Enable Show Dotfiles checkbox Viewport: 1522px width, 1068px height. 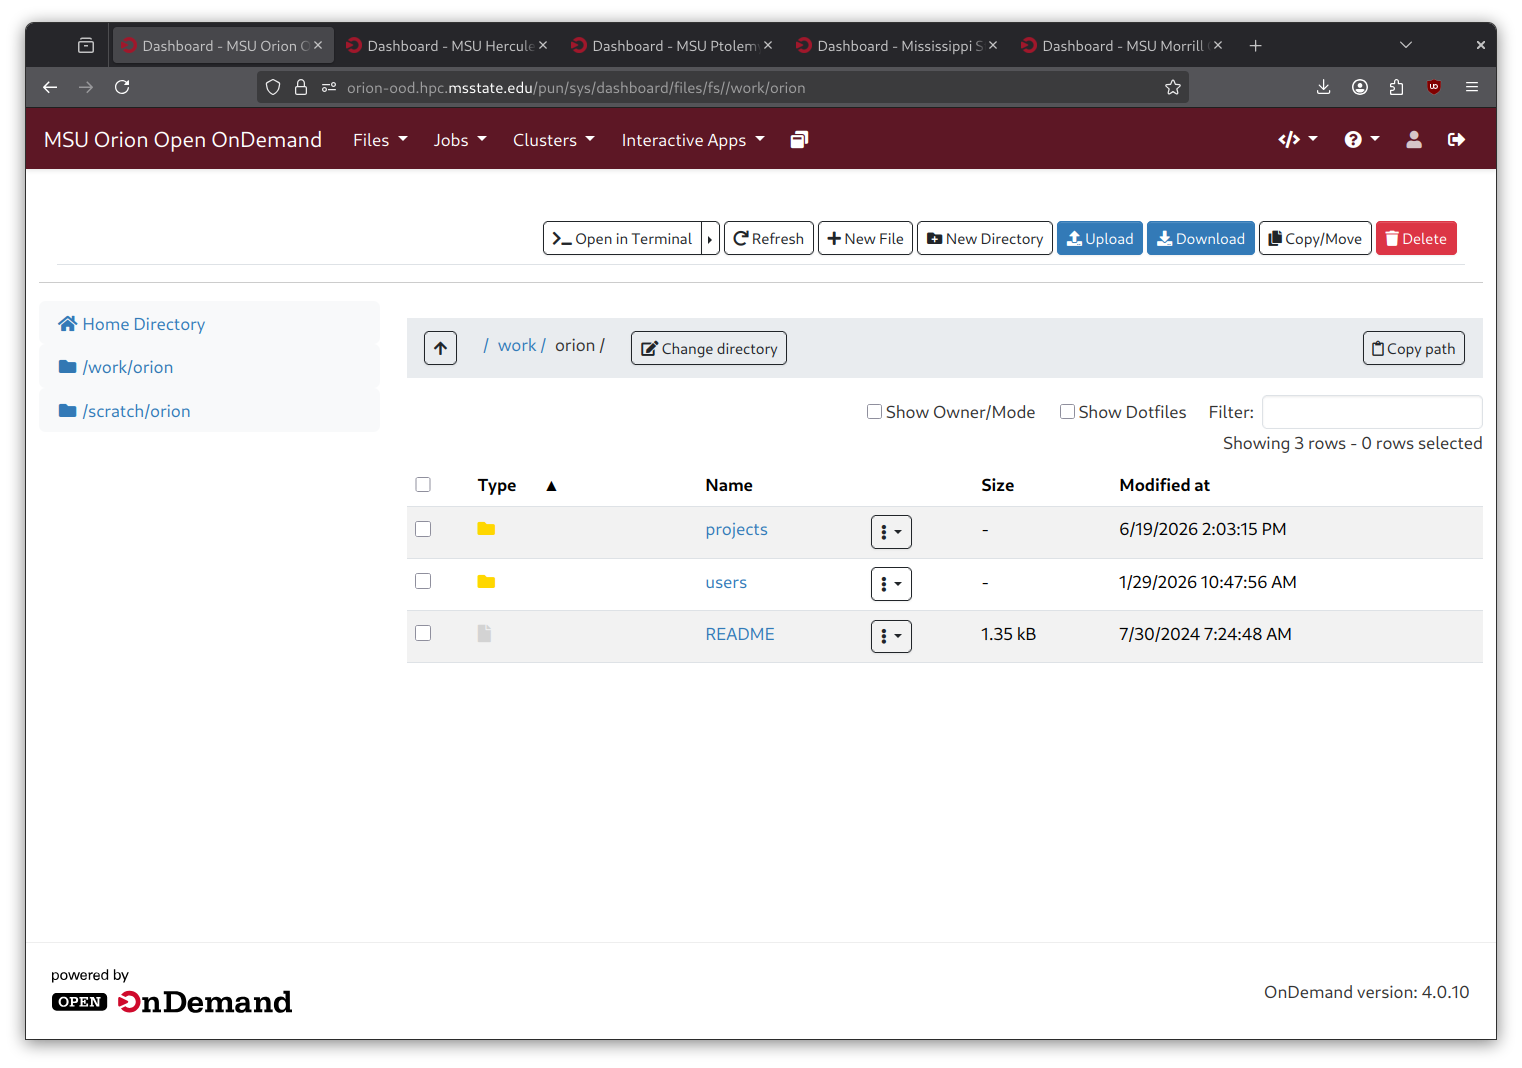click(1067, 412)
